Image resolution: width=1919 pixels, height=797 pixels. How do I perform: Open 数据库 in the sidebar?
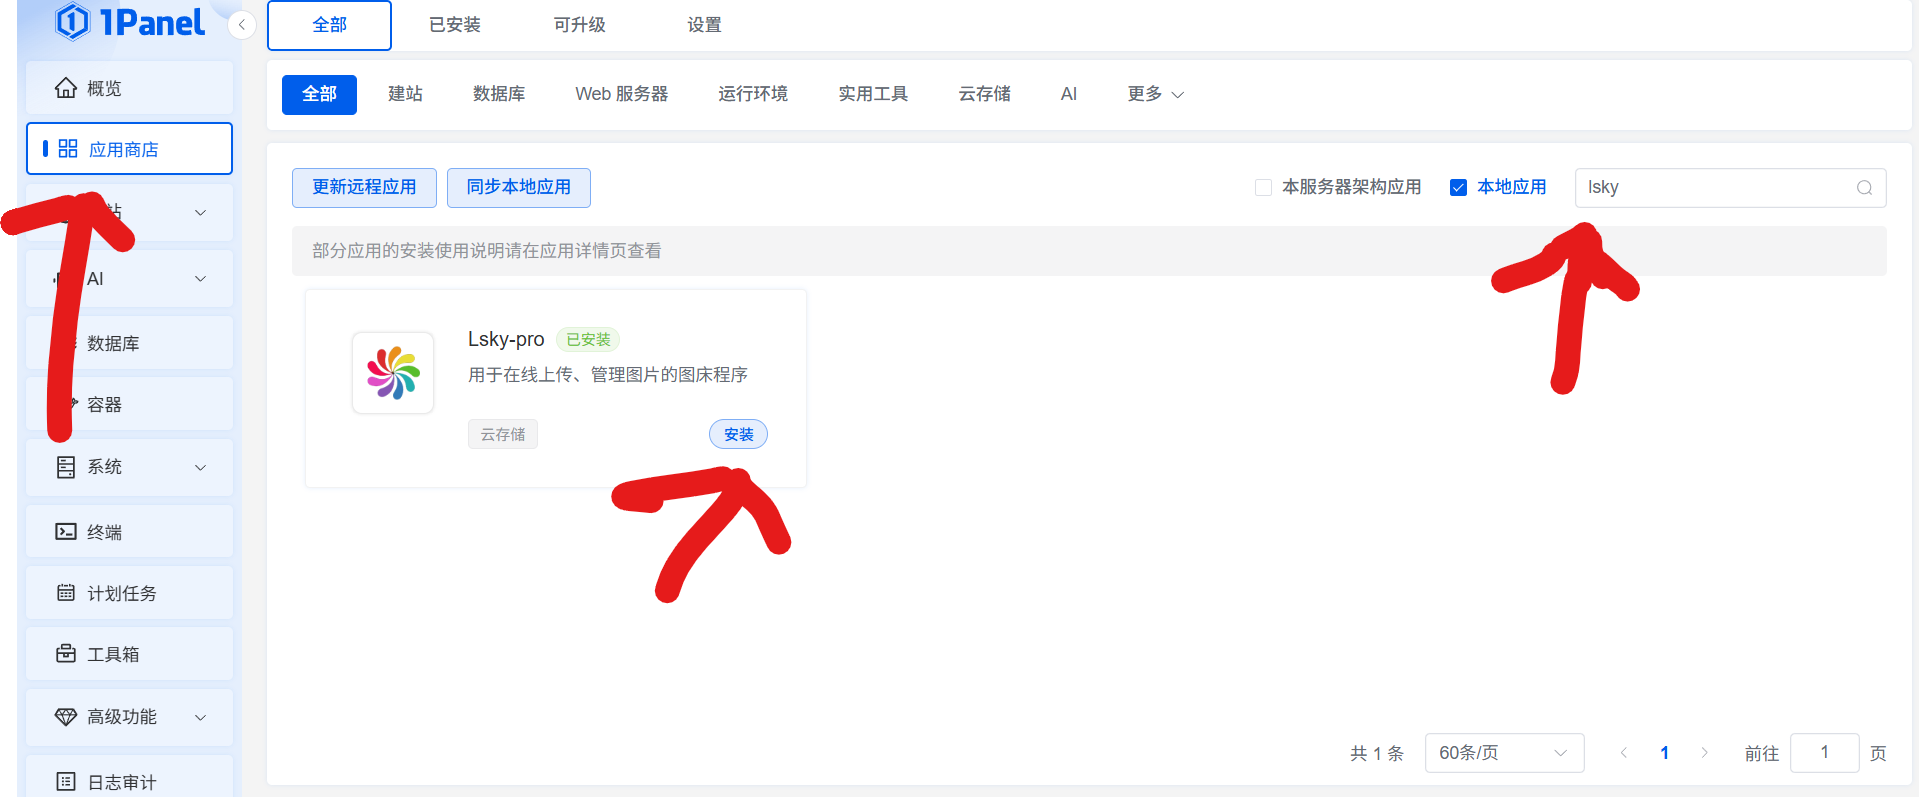click(x=130, y=343)
